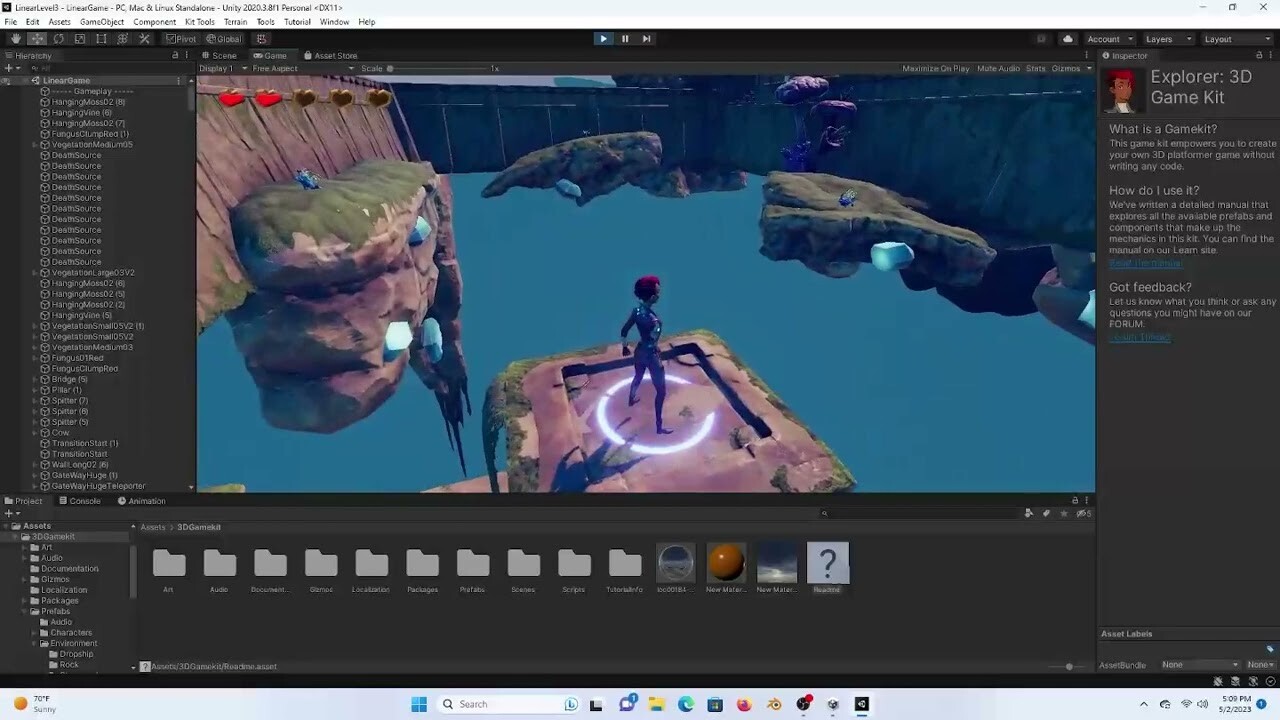
Task: Select the Hand tool in the toolbar
Action: tap(14, 38)
